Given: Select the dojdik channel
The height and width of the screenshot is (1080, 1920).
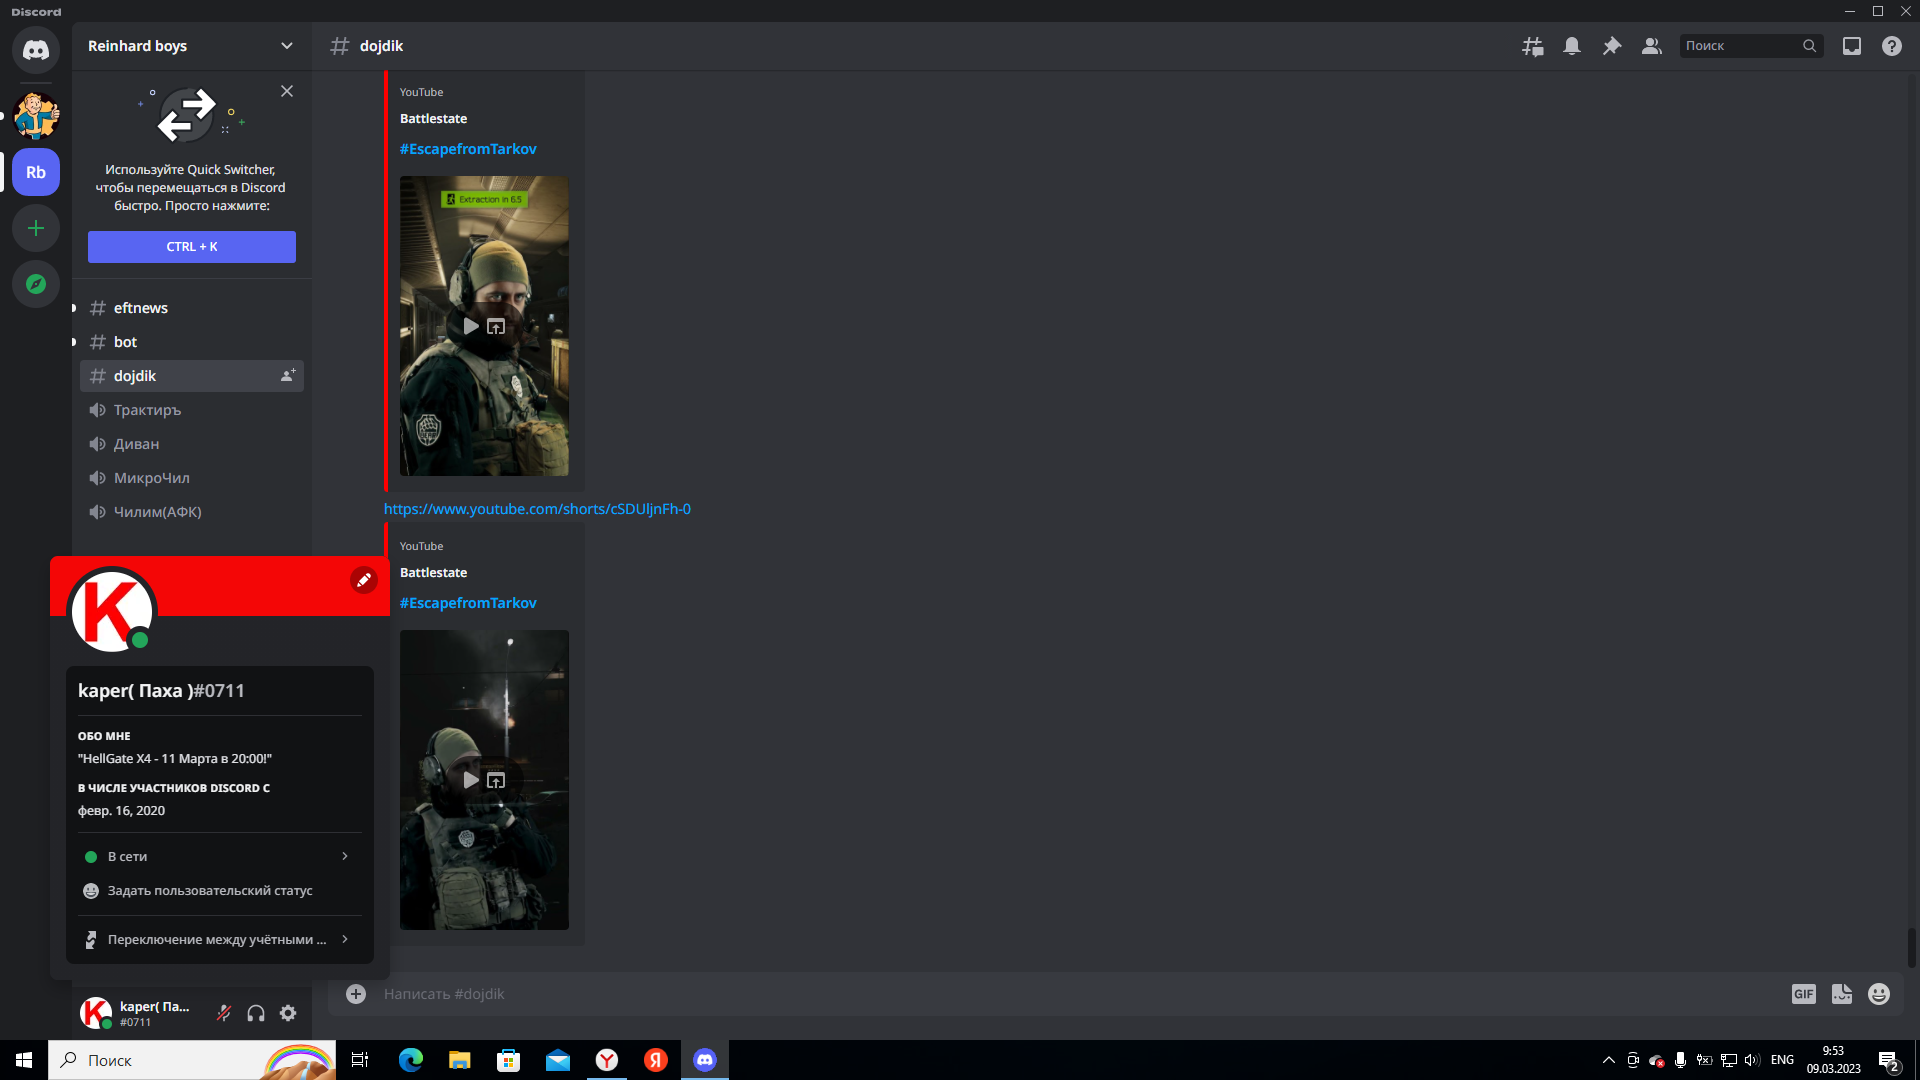Looking at the screenshot, I should [192, 376].
